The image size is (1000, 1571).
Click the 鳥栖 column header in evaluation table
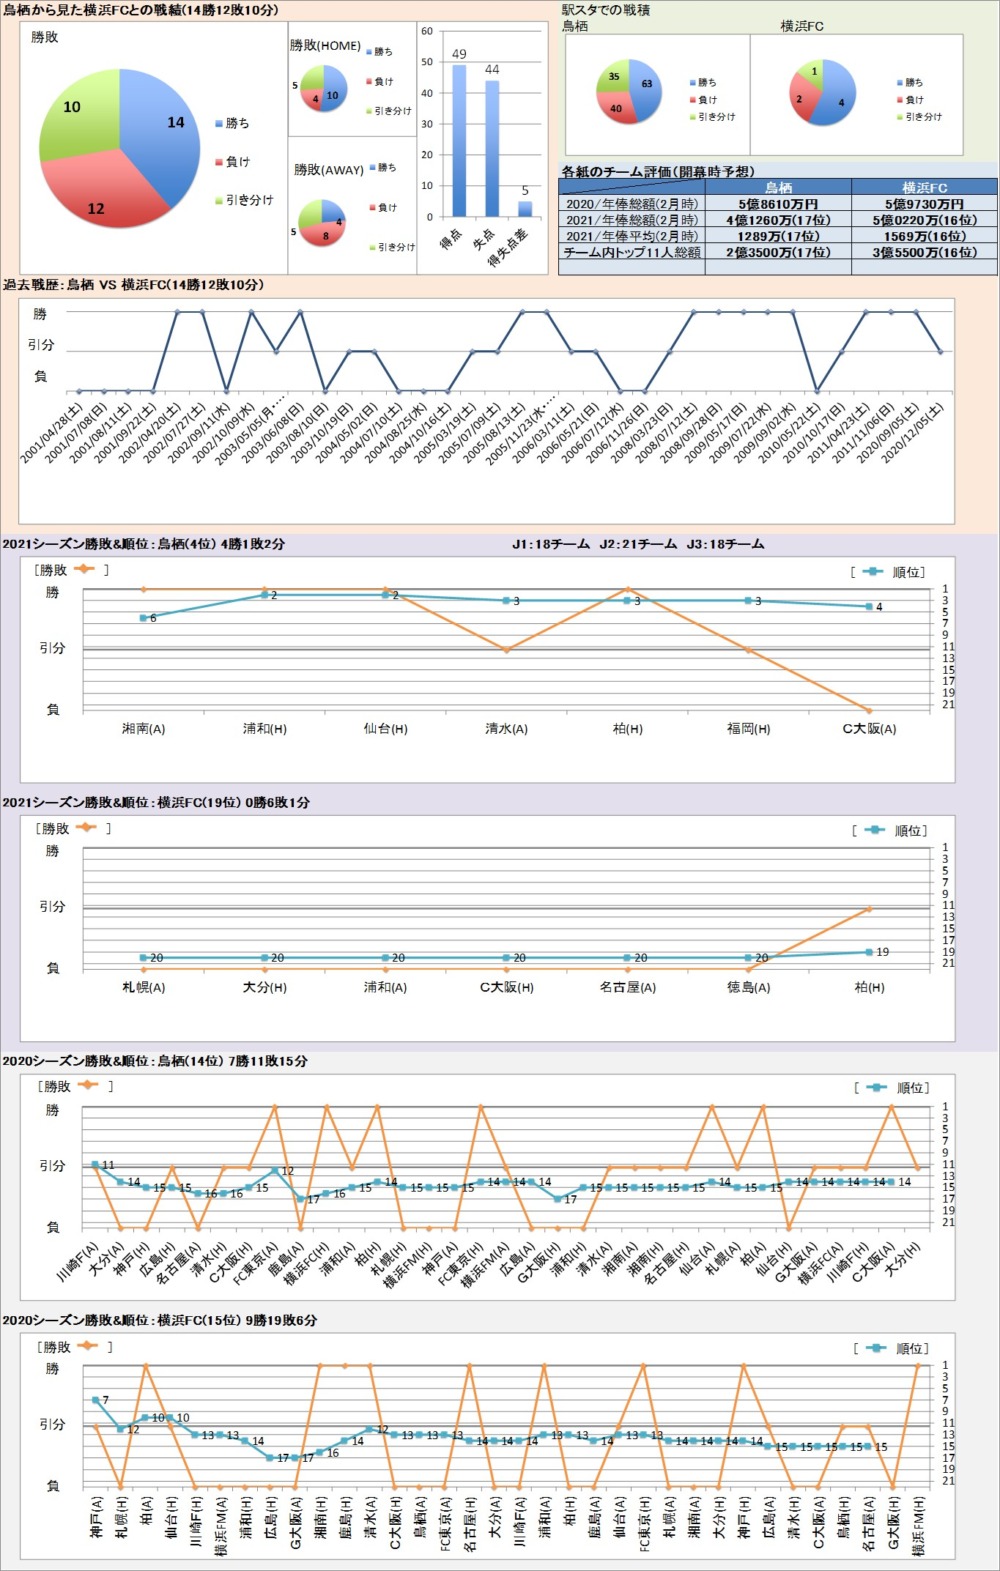click(778, 187)
